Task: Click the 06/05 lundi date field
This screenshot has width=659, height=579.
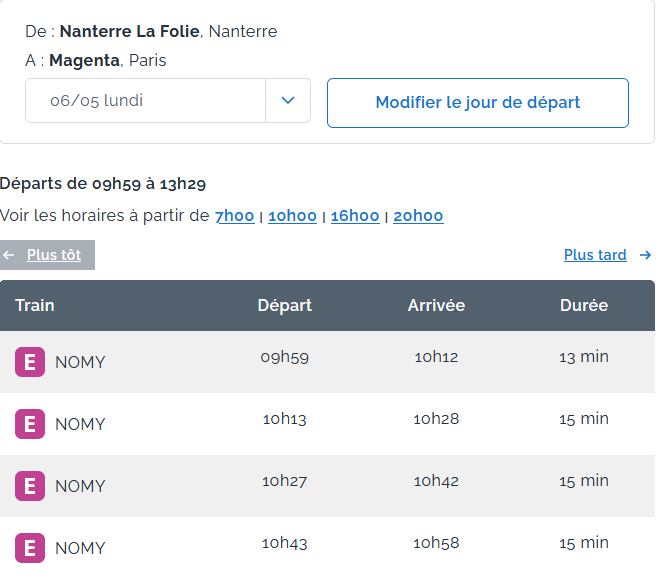Action: click(x=145, y=101)
